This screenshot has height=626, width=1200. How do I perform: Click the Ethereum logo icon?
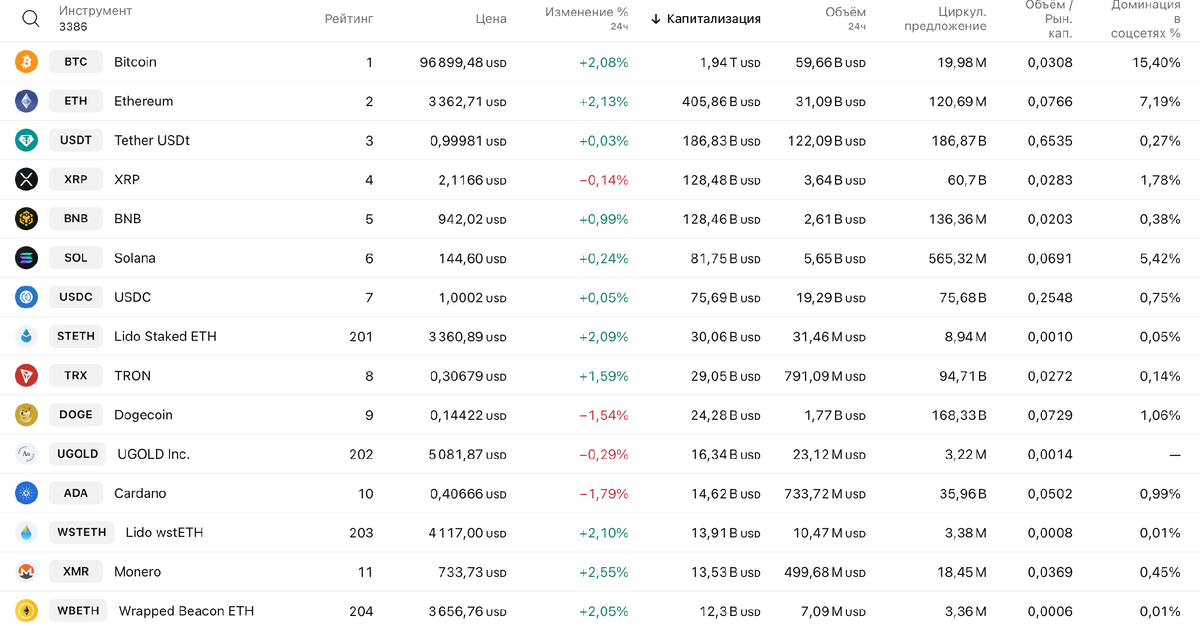point(26,101)
